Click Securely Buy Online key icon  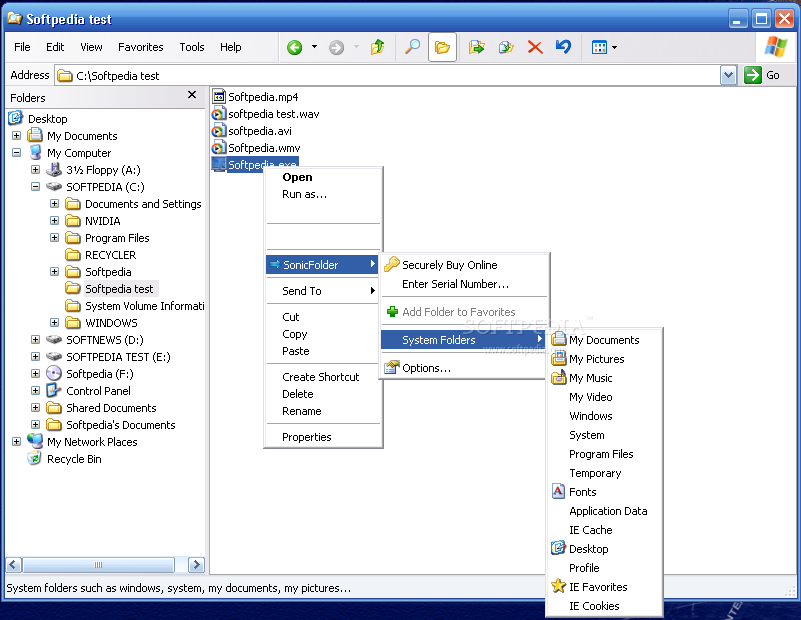coord(392,264)
